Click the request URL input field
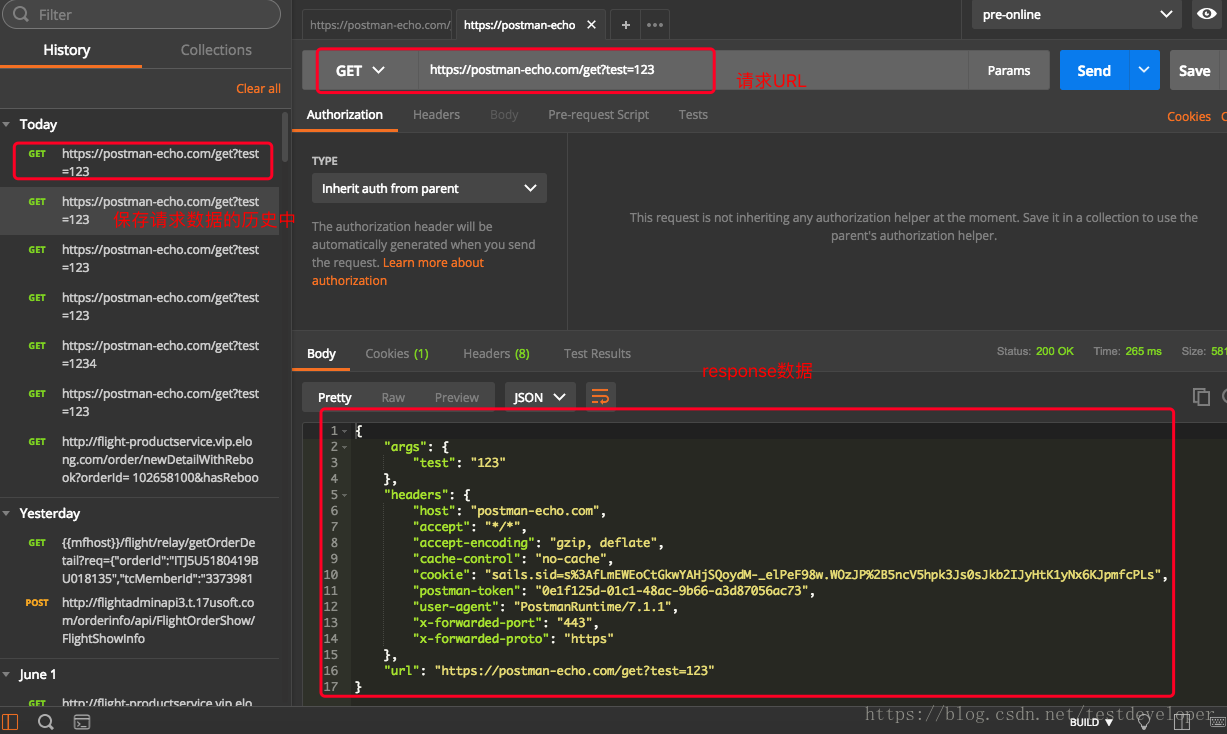1227x734 pixels. click(690, 70)
